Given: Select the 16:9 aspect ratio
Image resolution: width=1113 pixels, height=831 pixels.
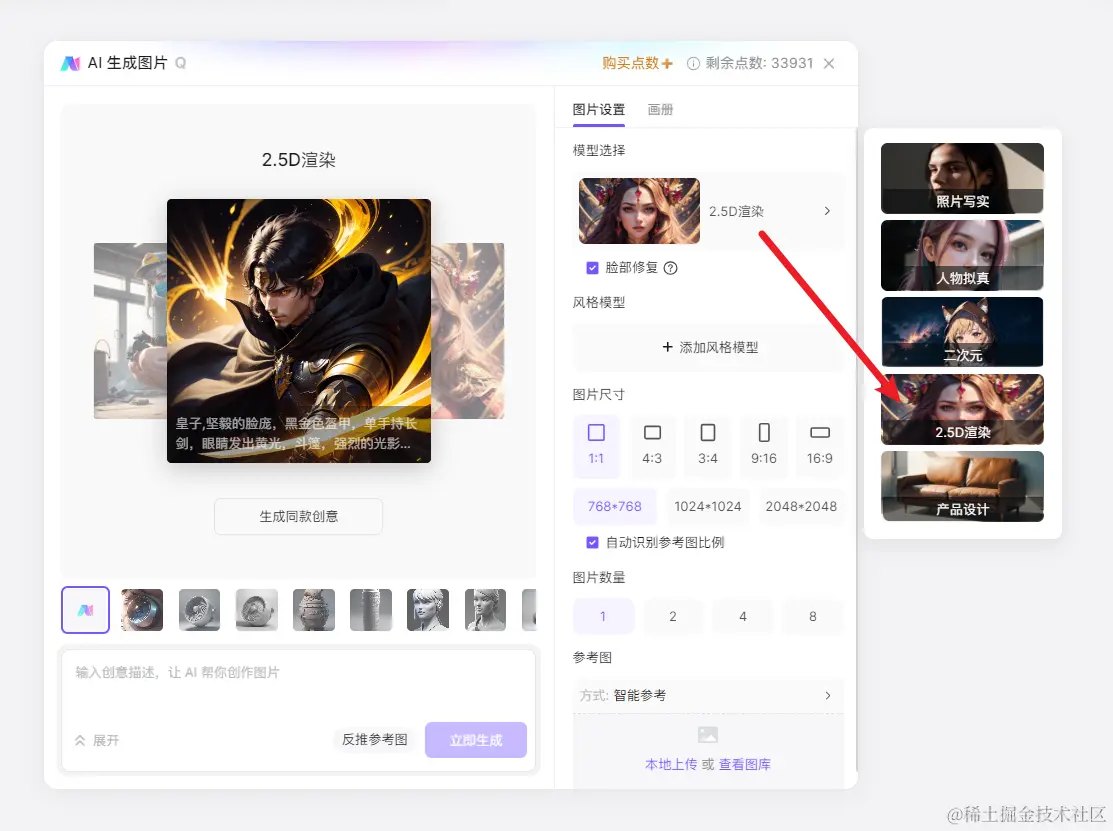Looking at the screenshot, I should tap(819, 445).
